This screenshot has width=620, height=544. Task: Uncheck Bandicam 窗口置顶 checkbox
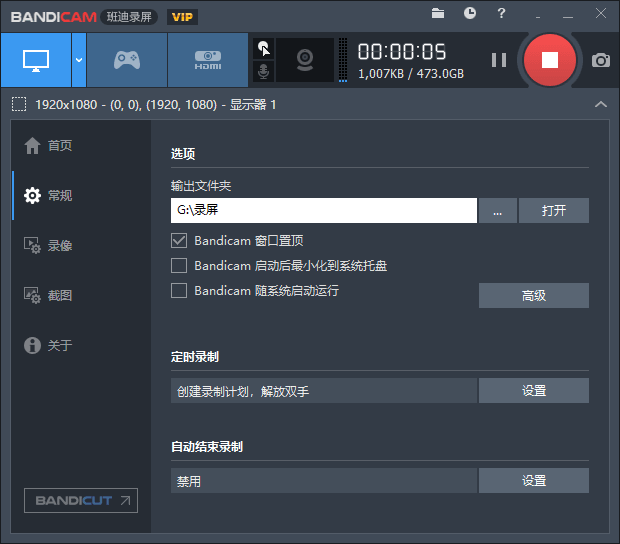point(179,240)
